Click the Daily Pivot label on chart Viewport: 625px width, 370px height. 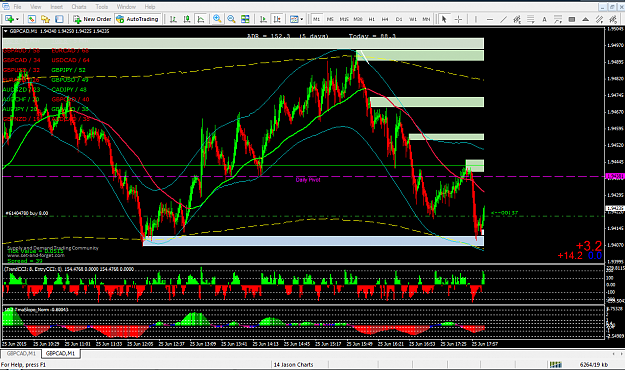click(308, 180)
